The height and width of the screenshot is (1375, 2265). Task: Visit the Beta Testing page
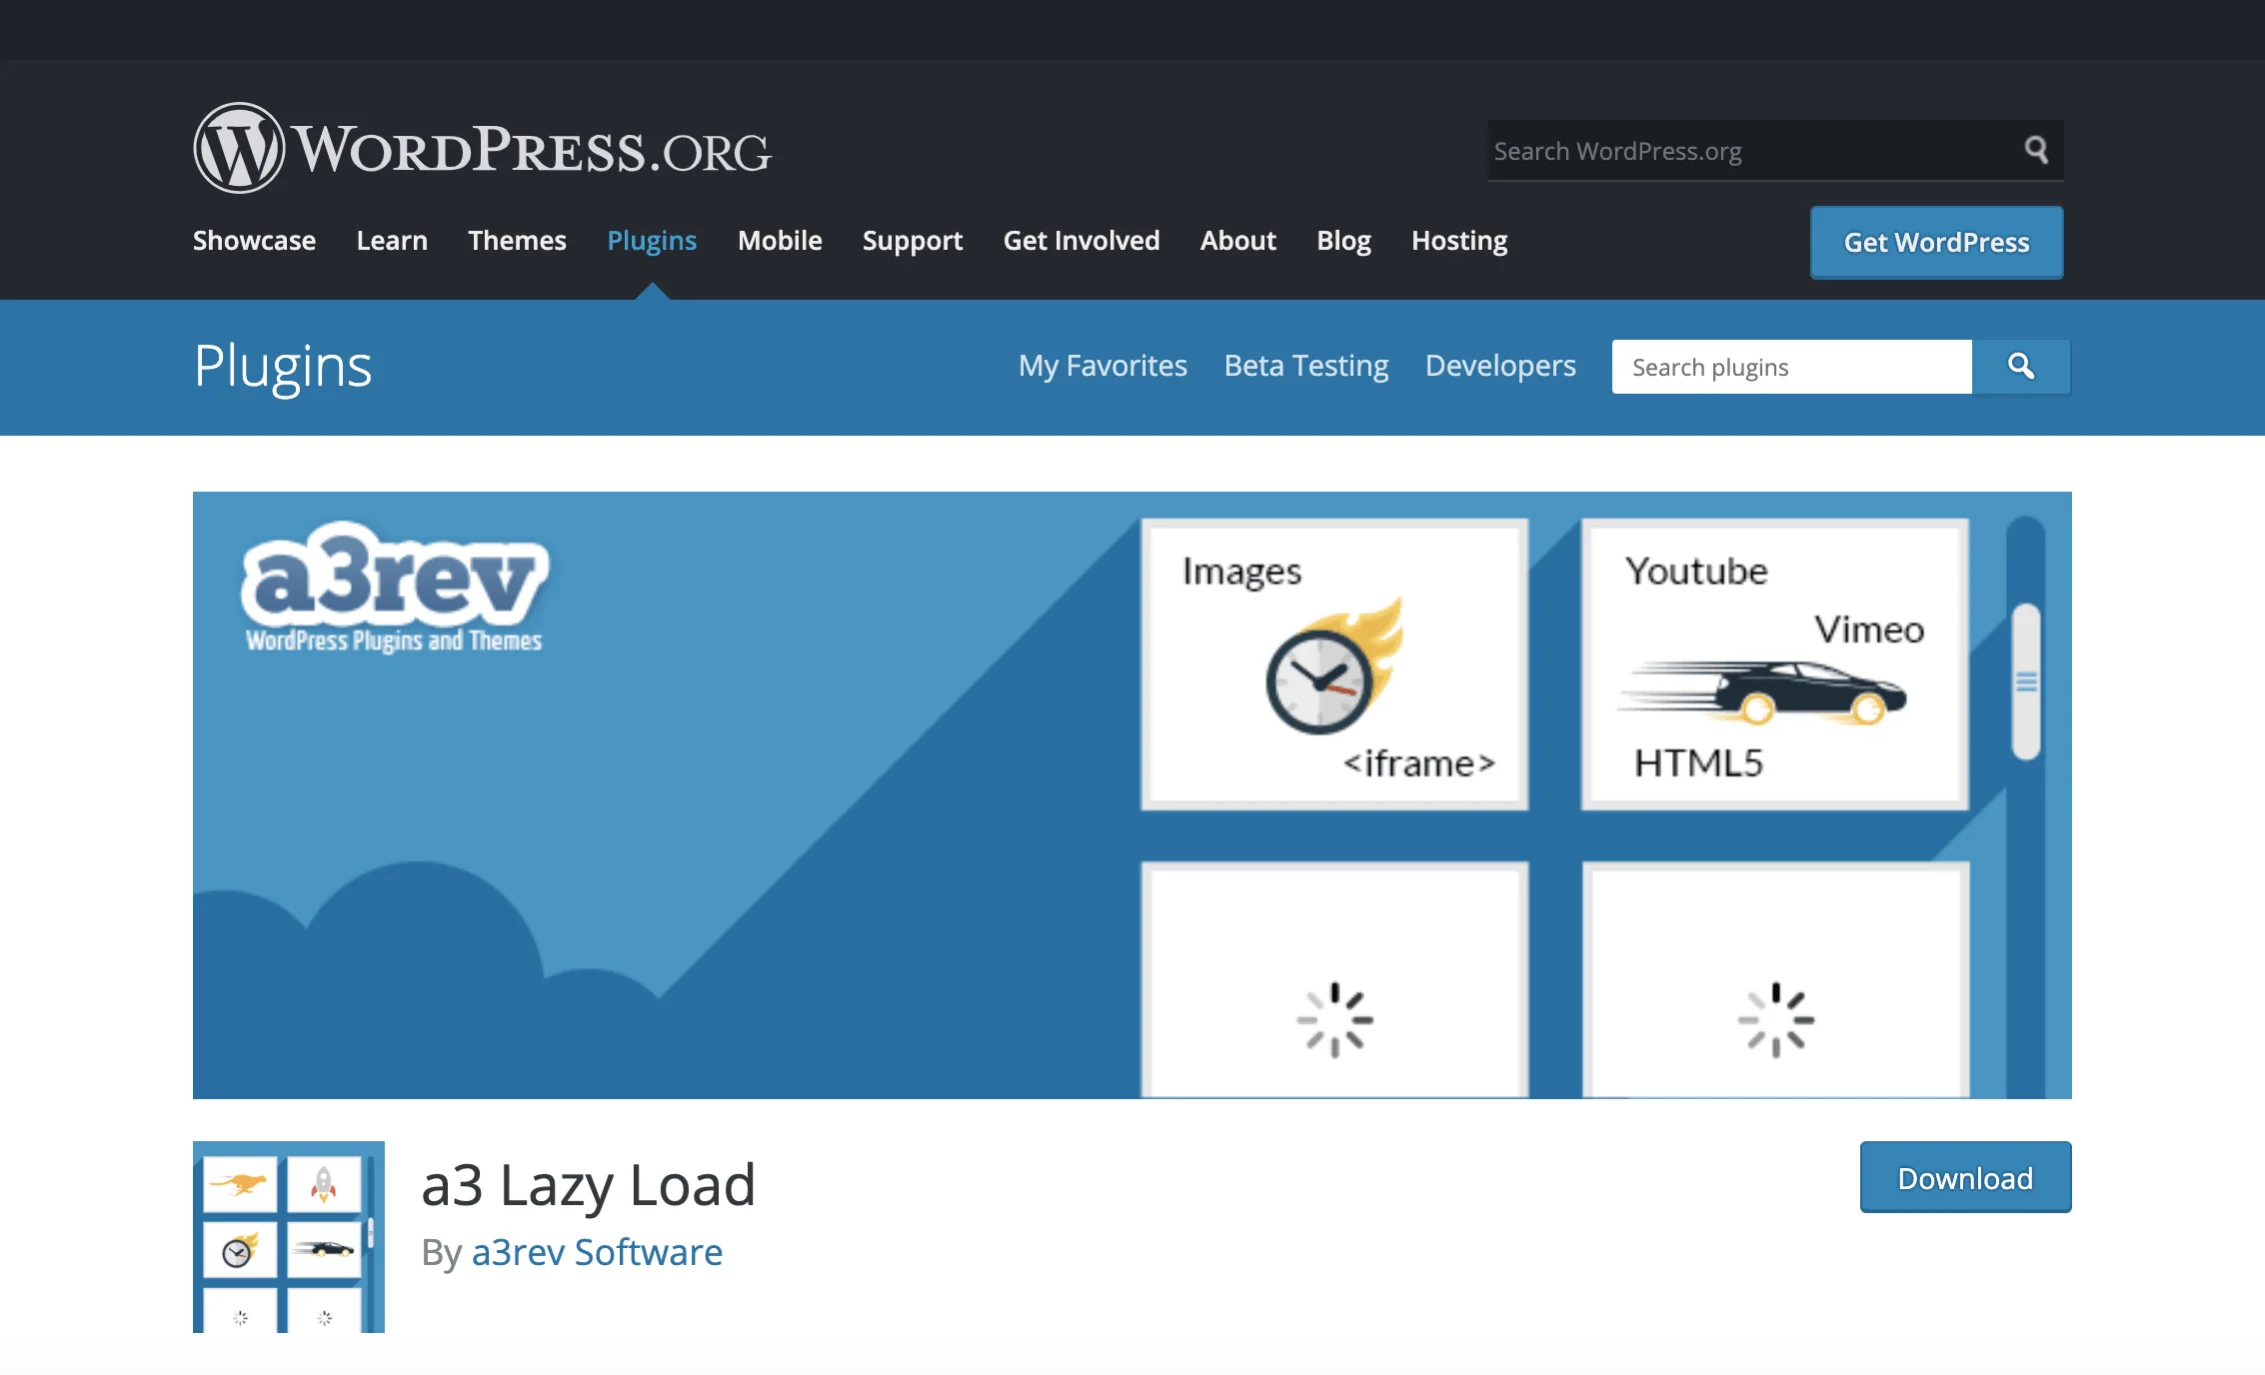1306,366
